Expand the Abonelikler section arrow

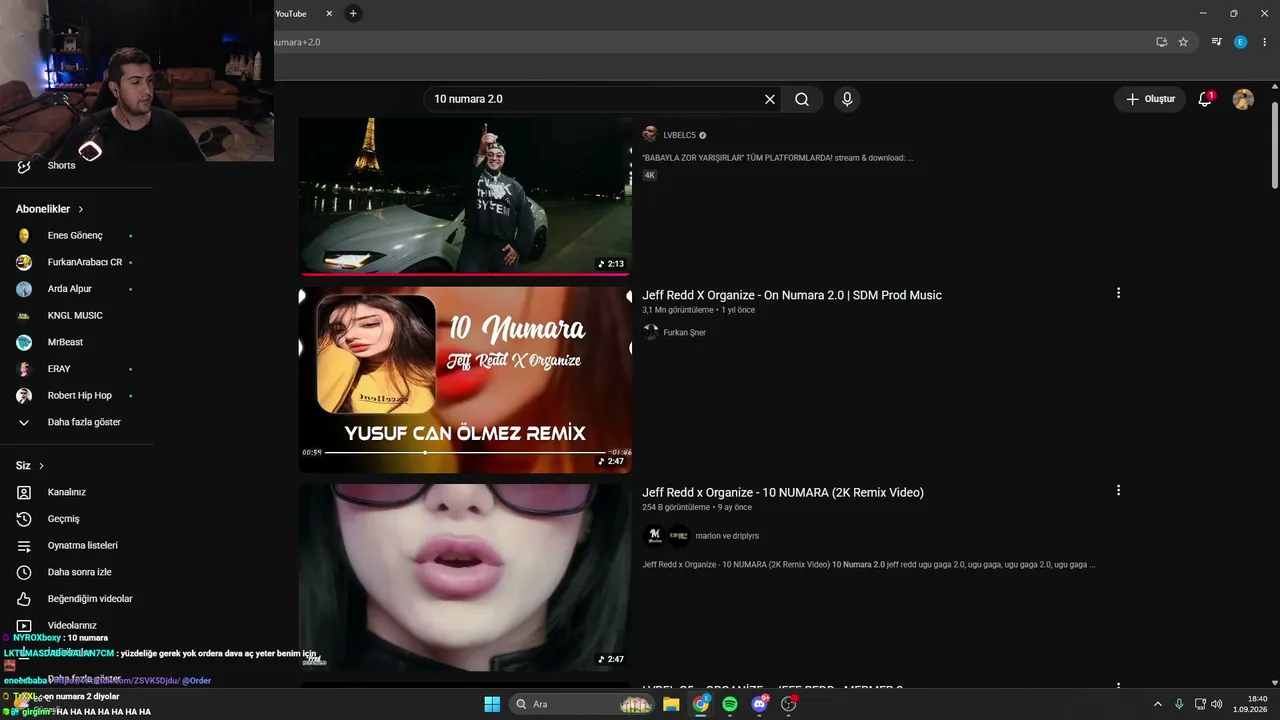[x=81, y=209]
